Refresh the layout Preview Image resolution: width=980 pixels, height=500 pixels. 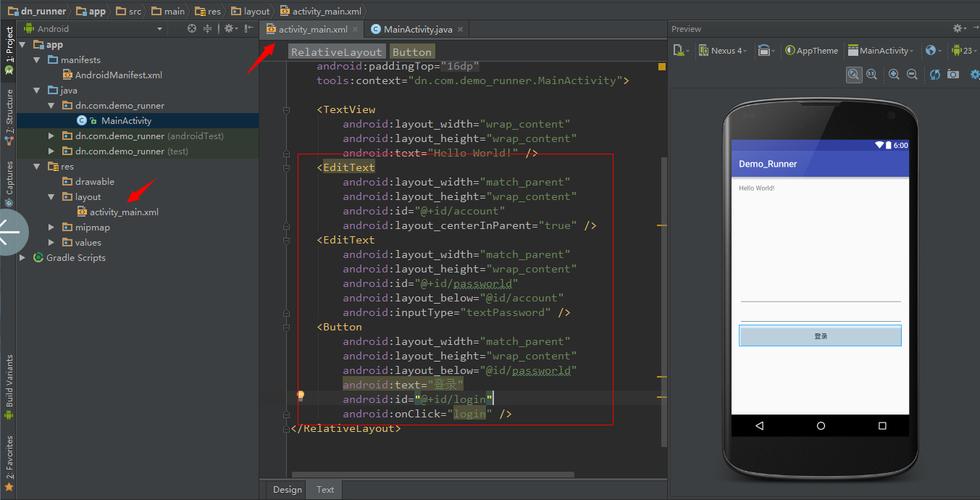point(935,74)
